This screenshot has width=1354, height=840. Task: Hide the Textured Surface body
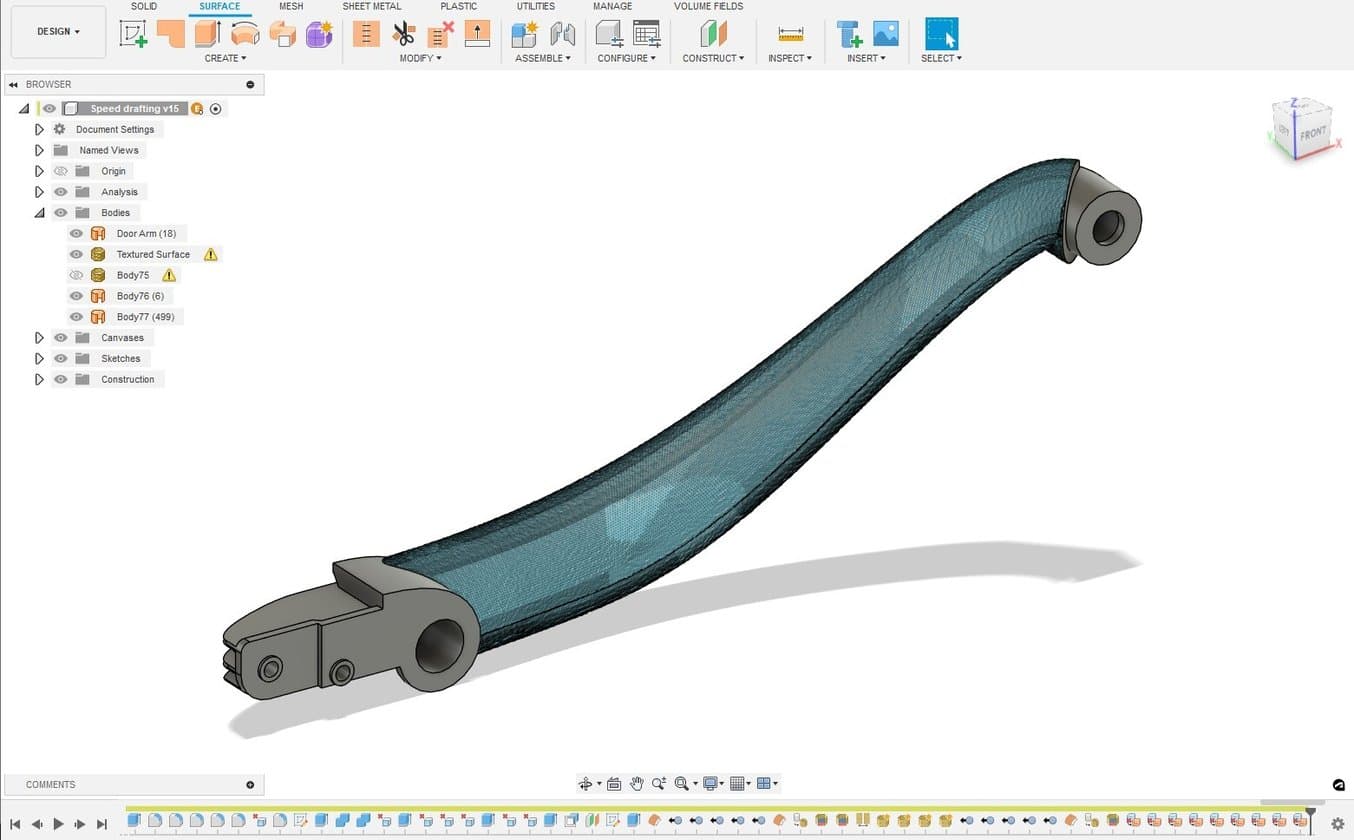click(76, 254)
